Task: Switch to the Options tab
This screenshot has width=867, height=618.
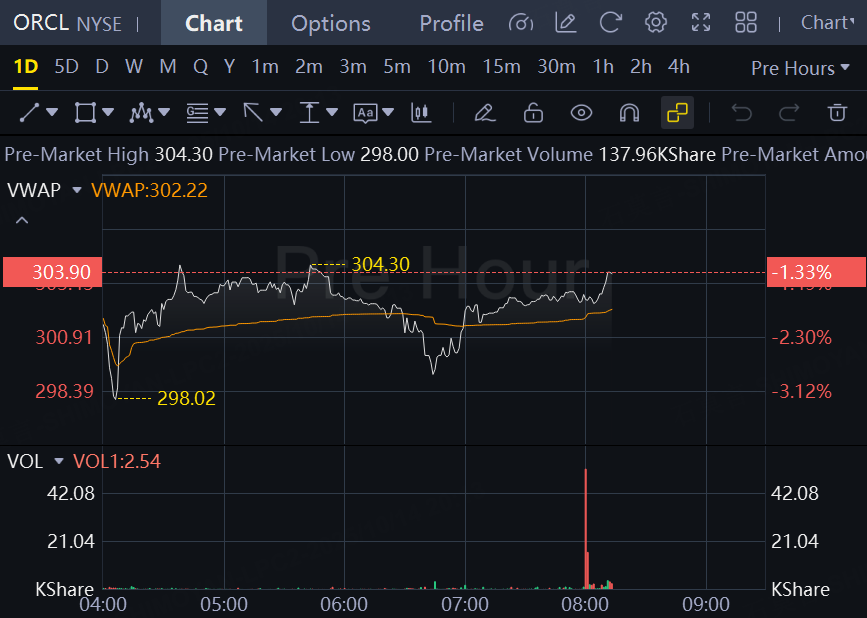Action: [331, 23]
